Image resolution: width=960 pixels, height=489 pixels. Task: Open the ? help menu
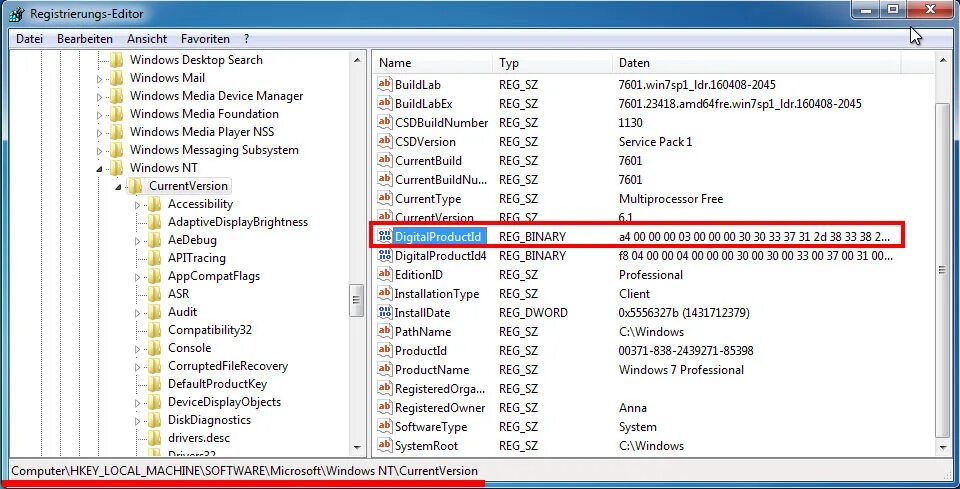pos(246,39)
